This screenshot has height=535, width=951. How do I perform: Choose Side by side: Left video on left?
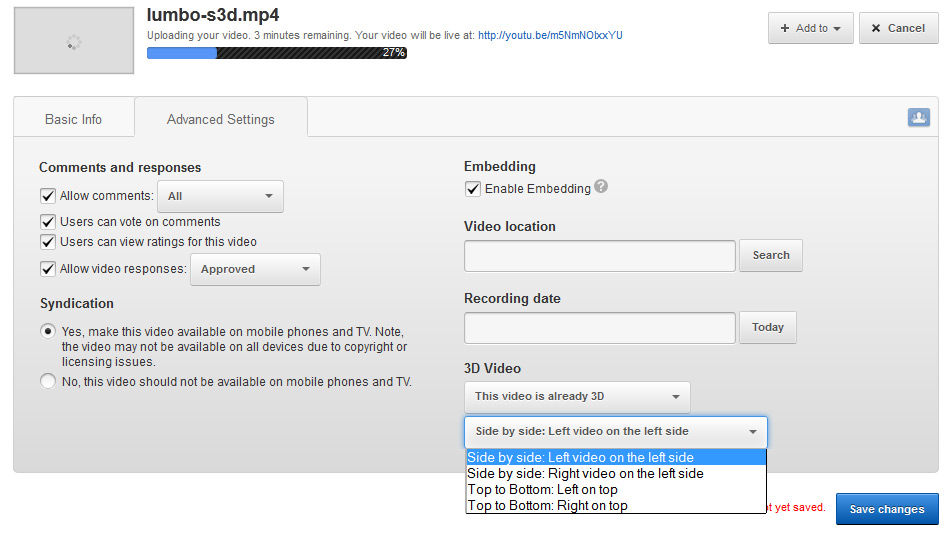point(616,457)
